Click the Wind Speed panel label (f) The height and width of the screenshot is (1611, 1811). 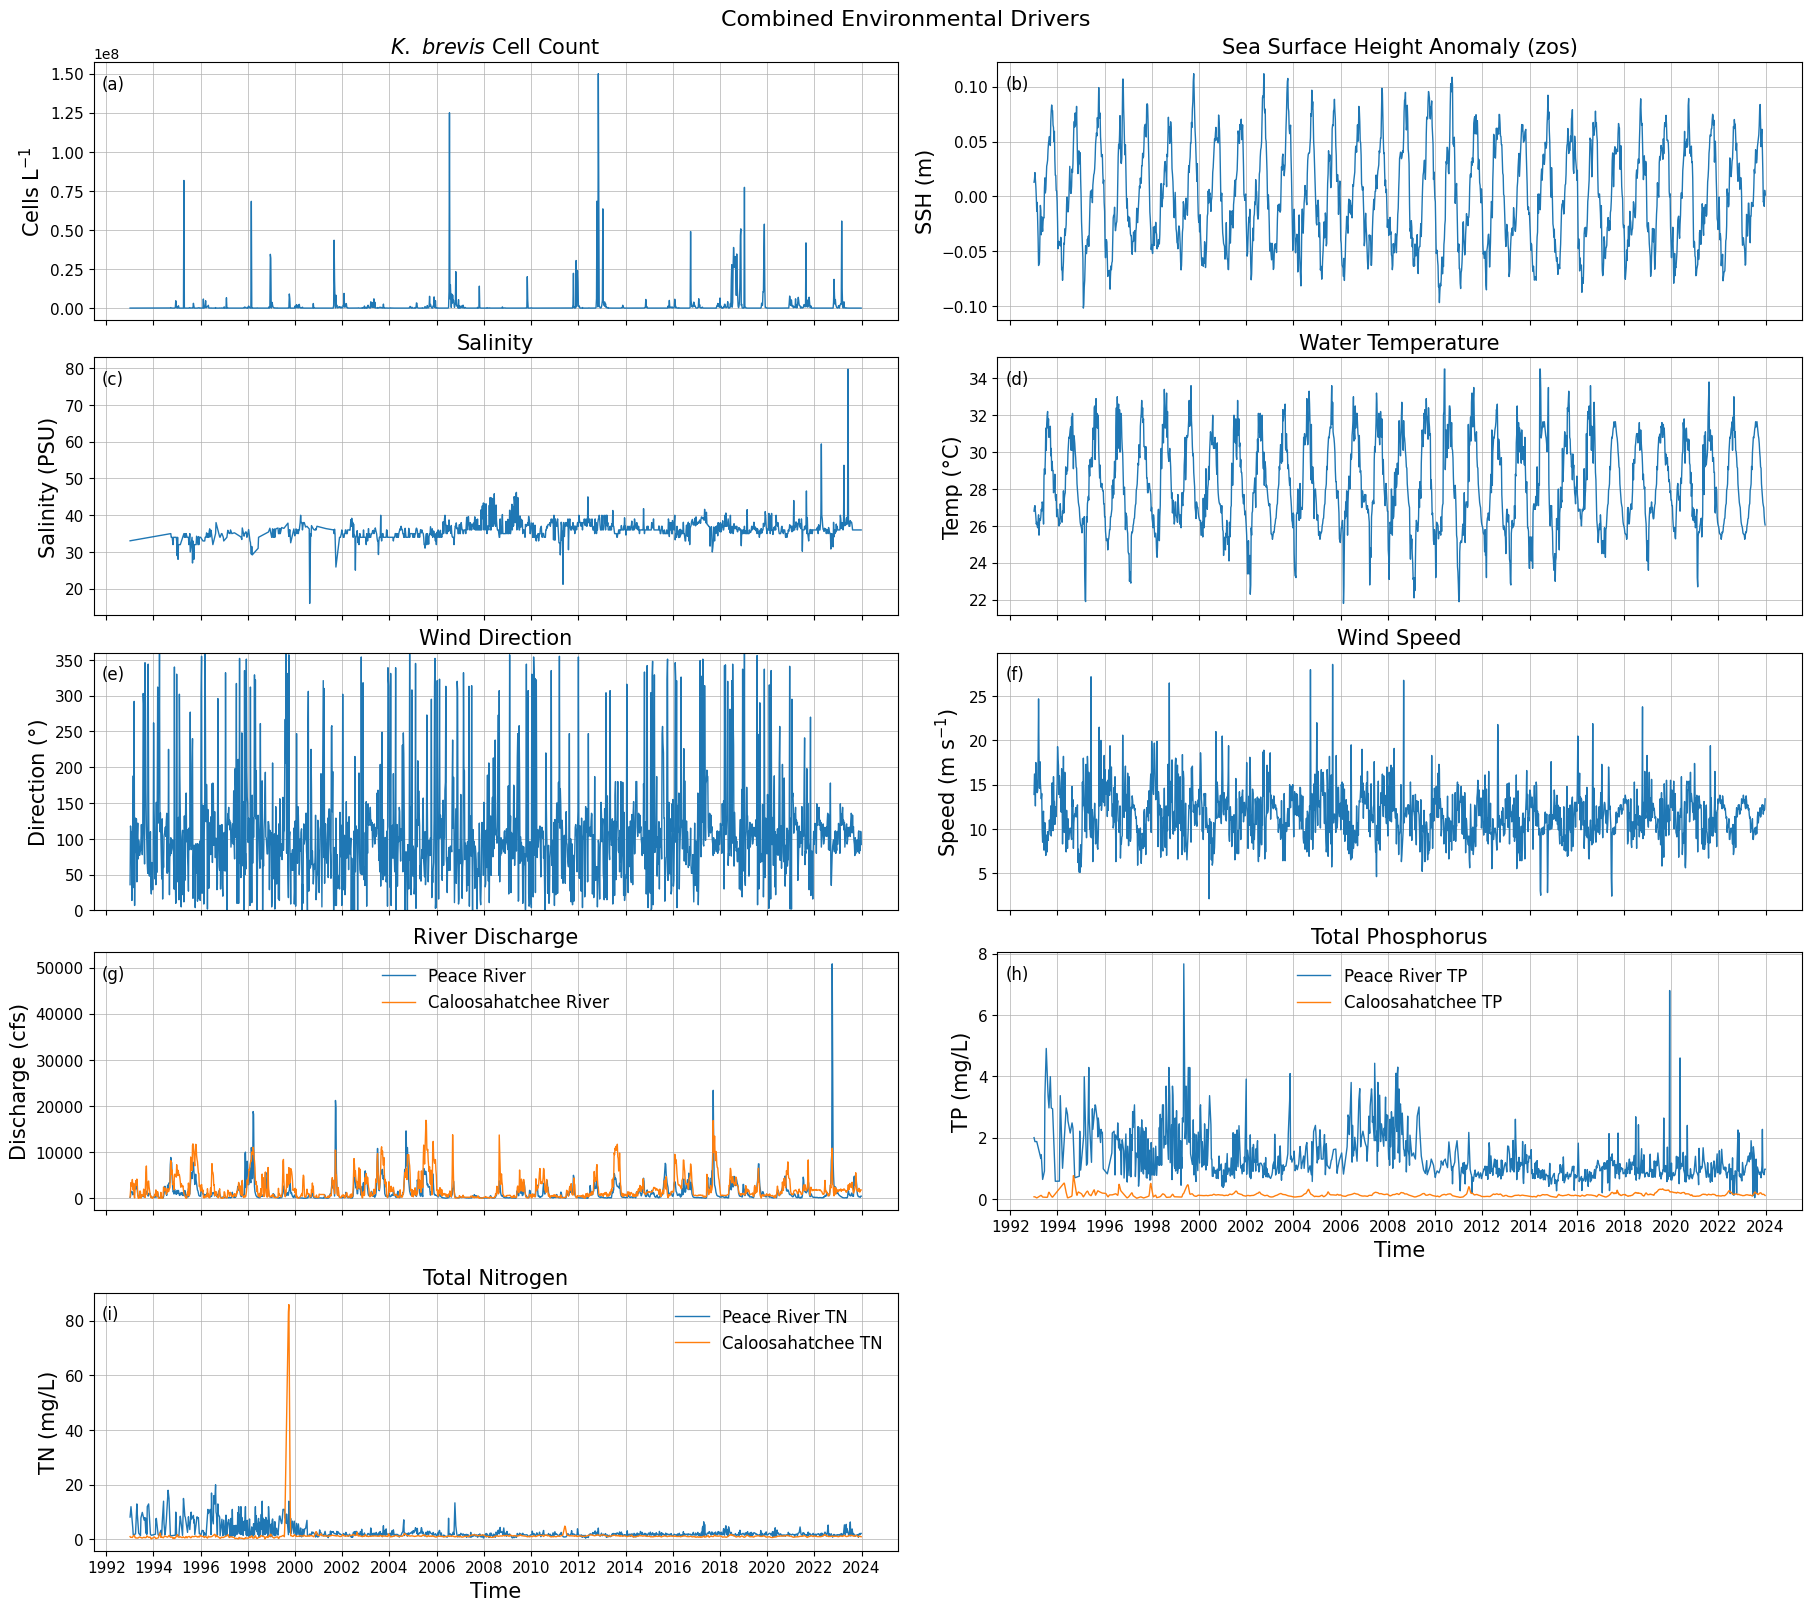pos(1013,675)
